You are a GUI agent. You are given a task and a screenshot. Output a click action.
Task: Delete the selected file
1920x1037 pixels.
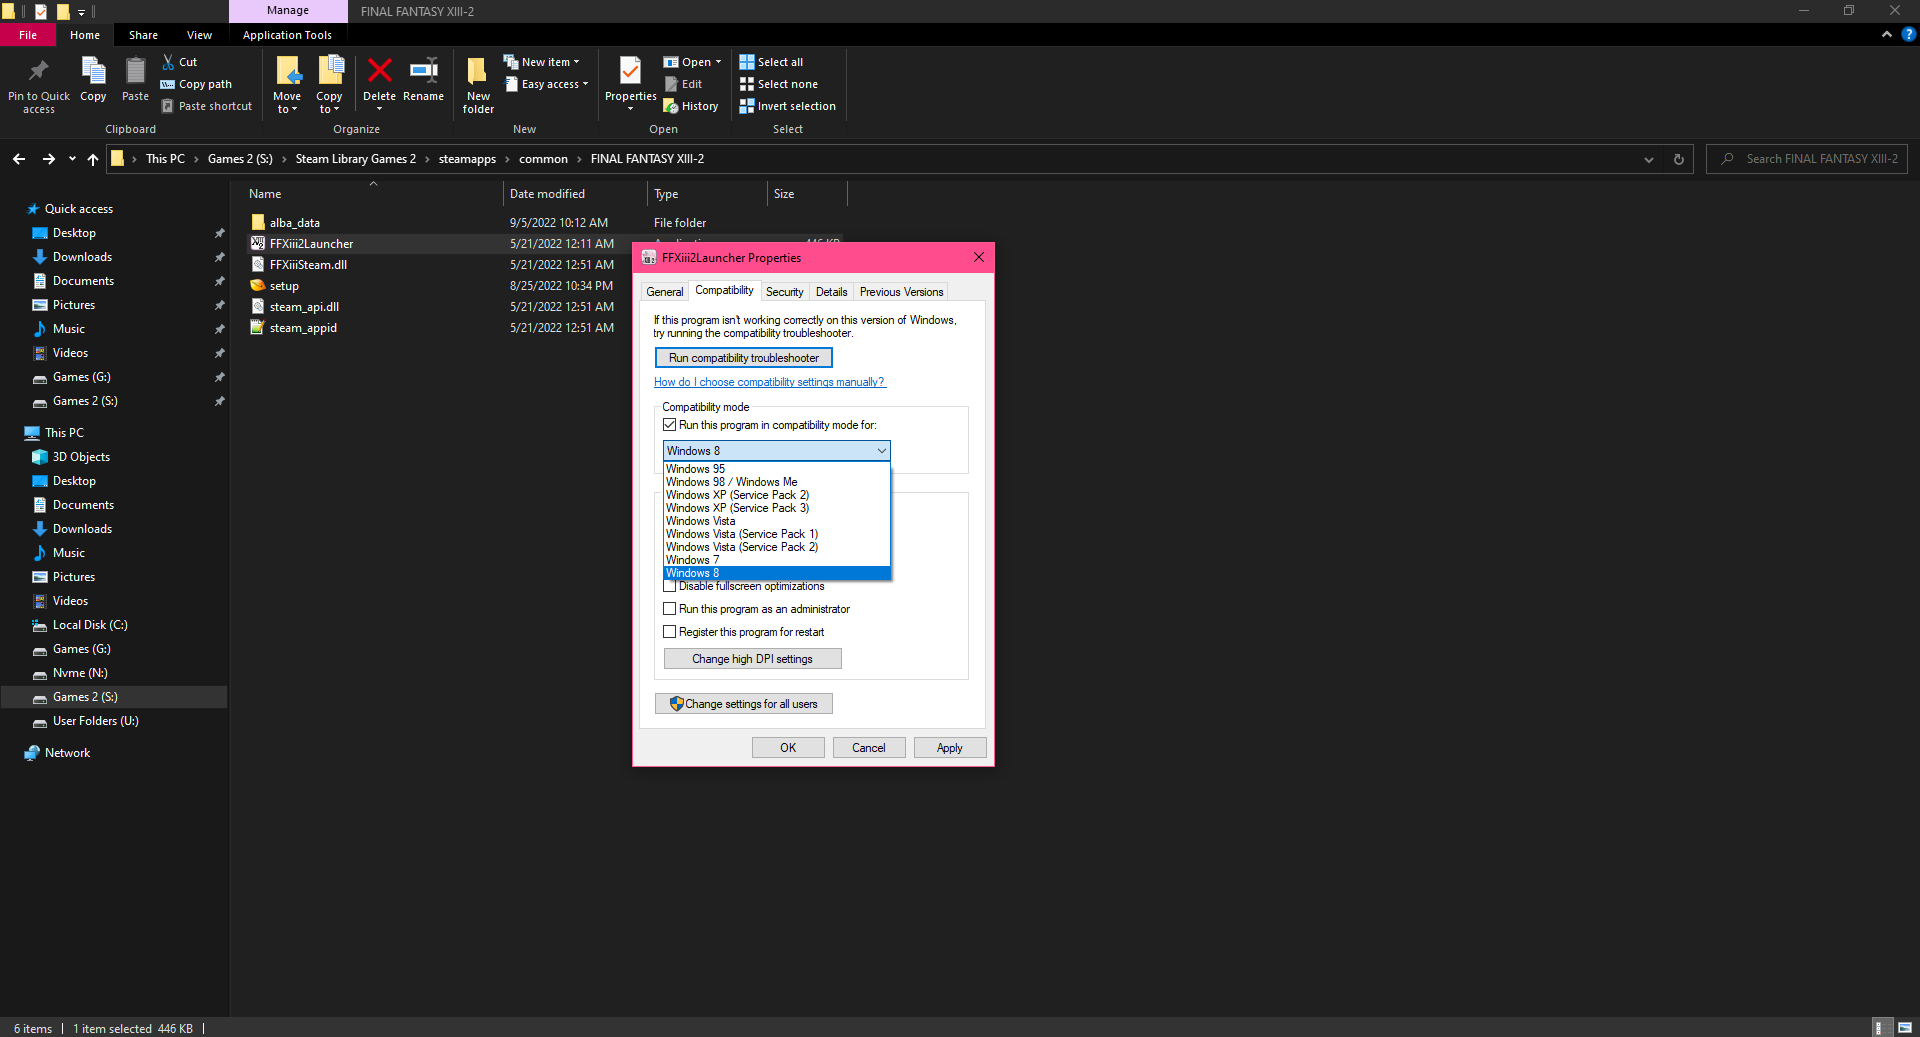pyautogui.click(x=379, y=80)
